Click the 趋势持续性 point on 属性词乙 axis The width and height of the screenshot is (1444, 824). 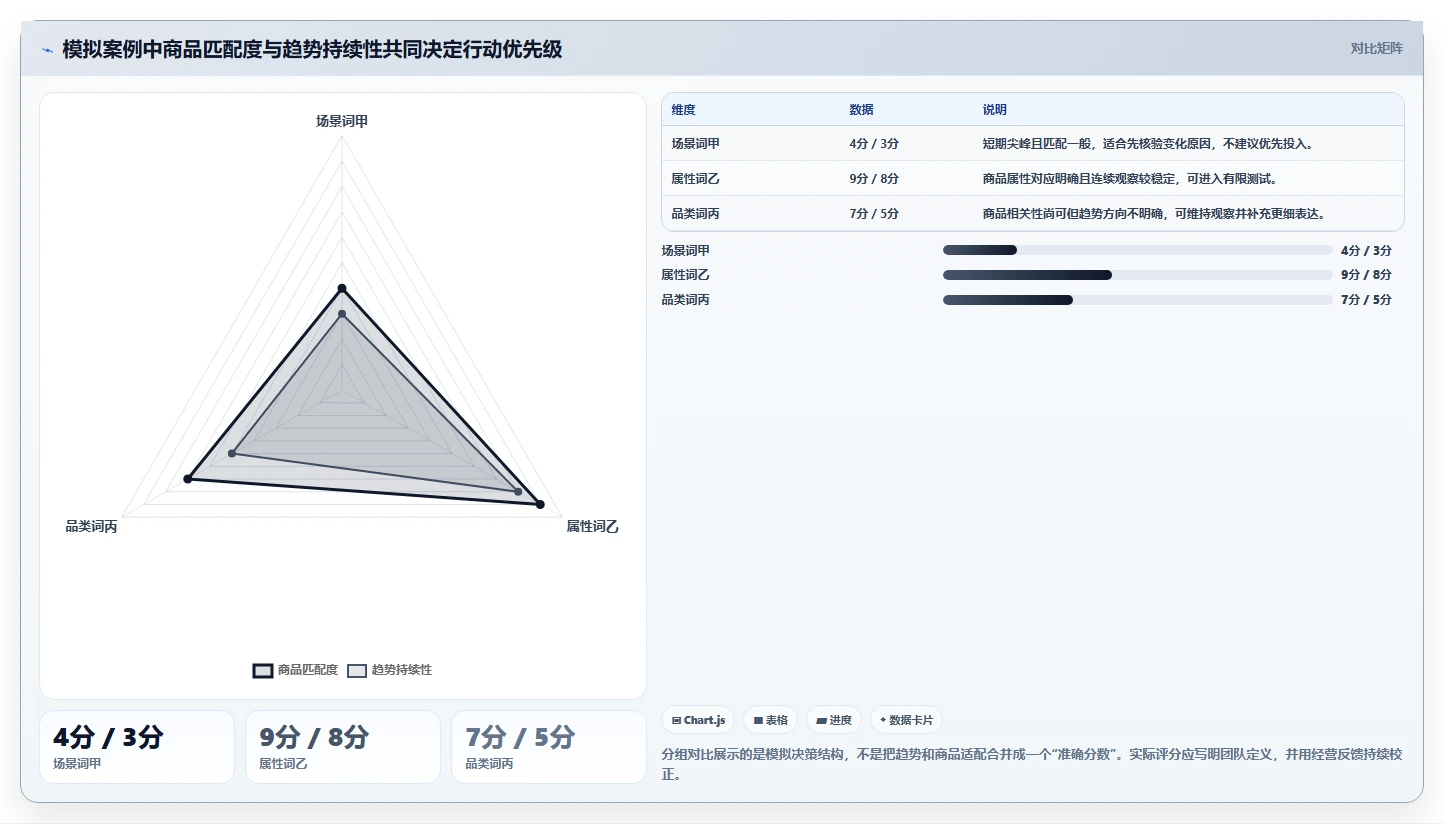pyautogui.click(x=518, y=492)
